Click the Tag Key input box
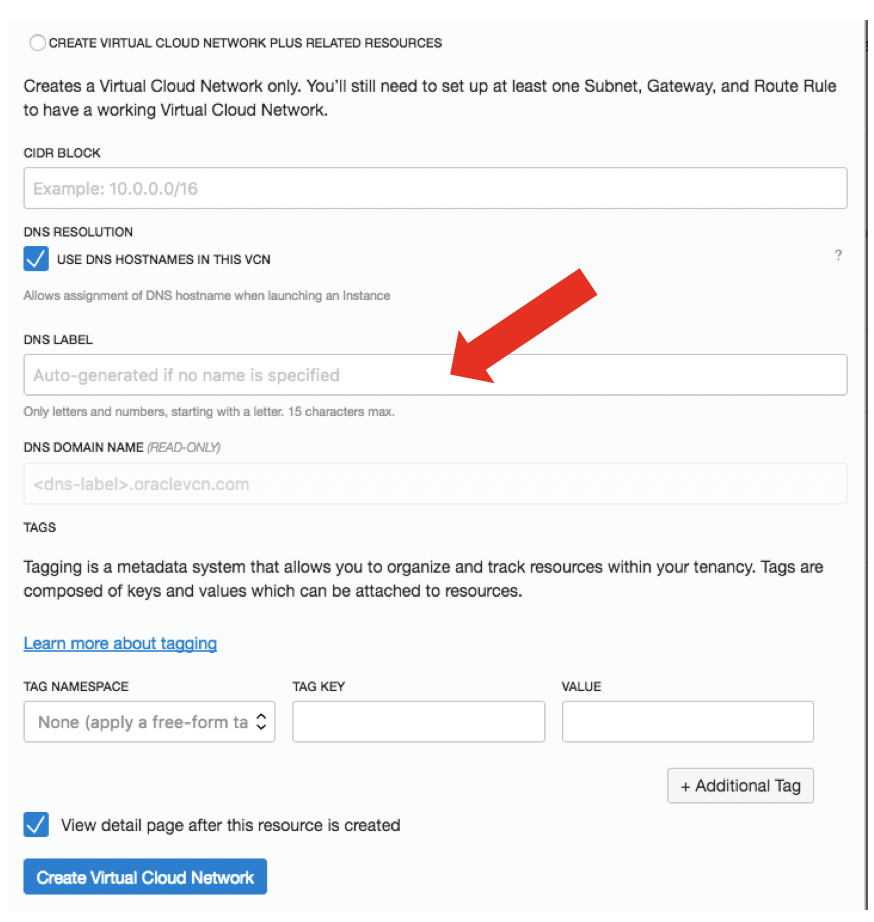The image size is (874, 922). click(418, 721)
